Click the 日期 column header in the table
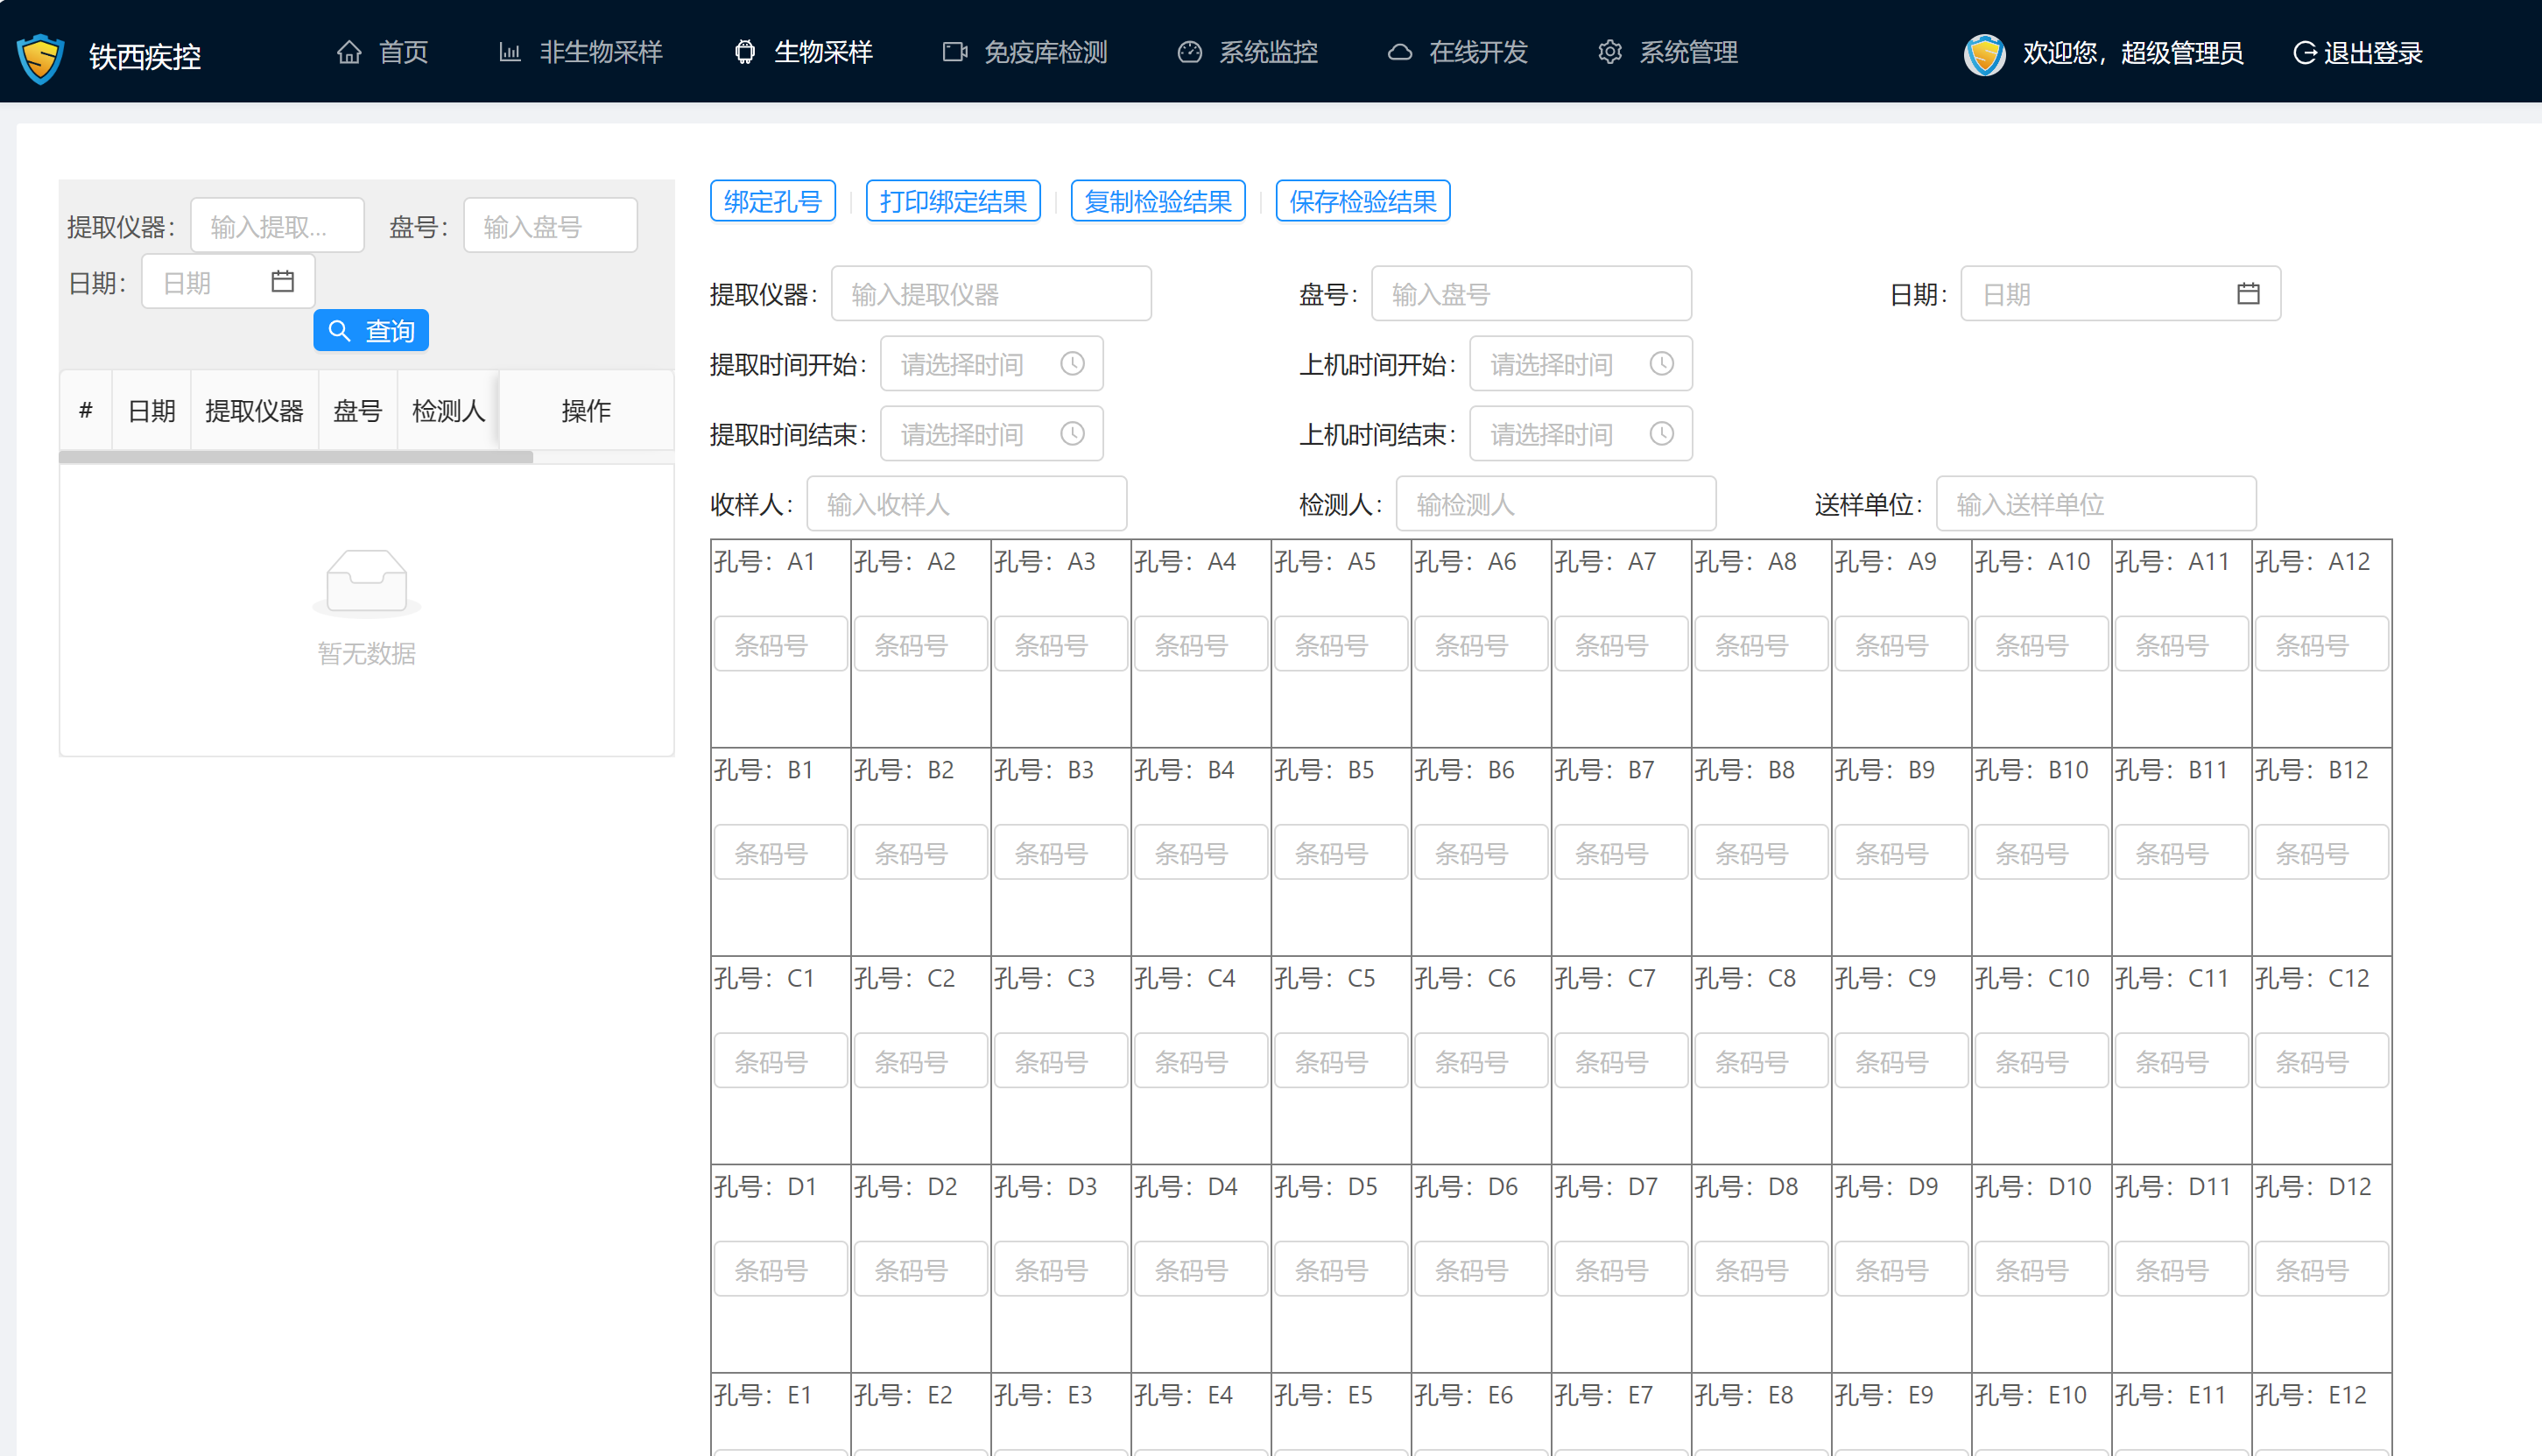The image size is (2542, 1456). coord(152,410)
